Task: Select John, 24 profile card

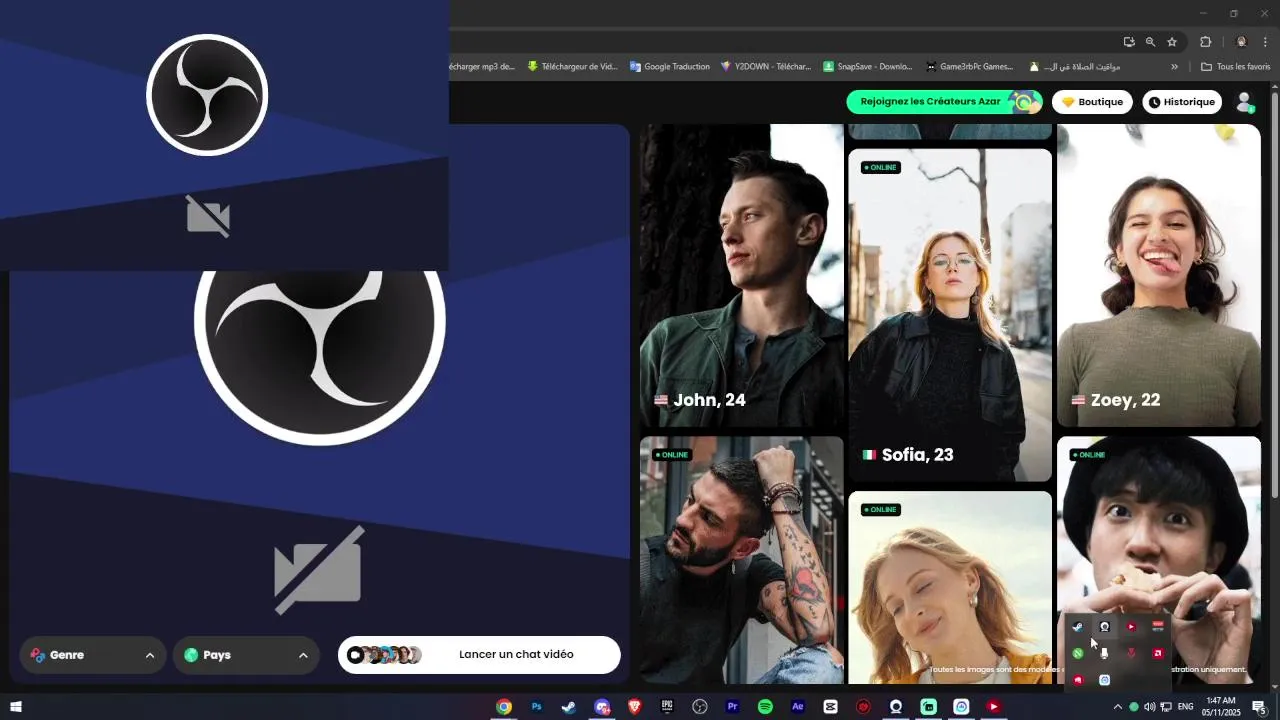Action: pos(741,276)
